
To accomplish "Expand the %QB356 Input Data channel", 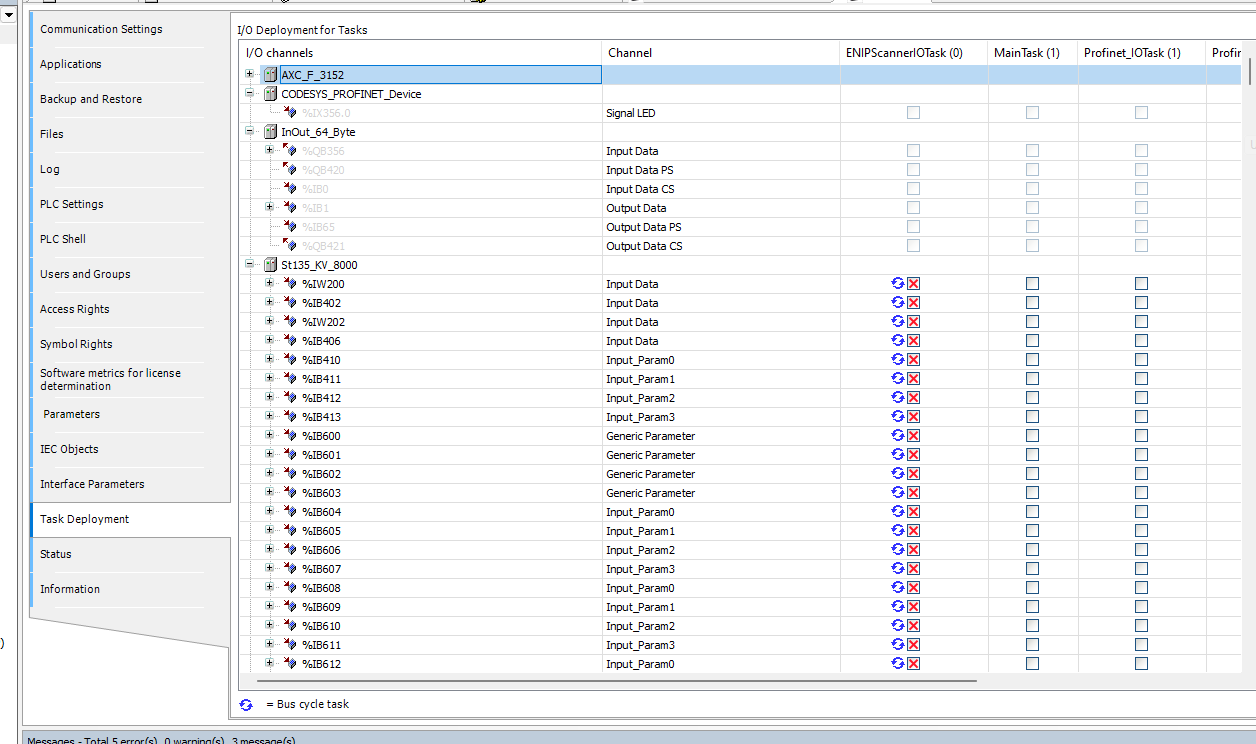I will point(269,150).
